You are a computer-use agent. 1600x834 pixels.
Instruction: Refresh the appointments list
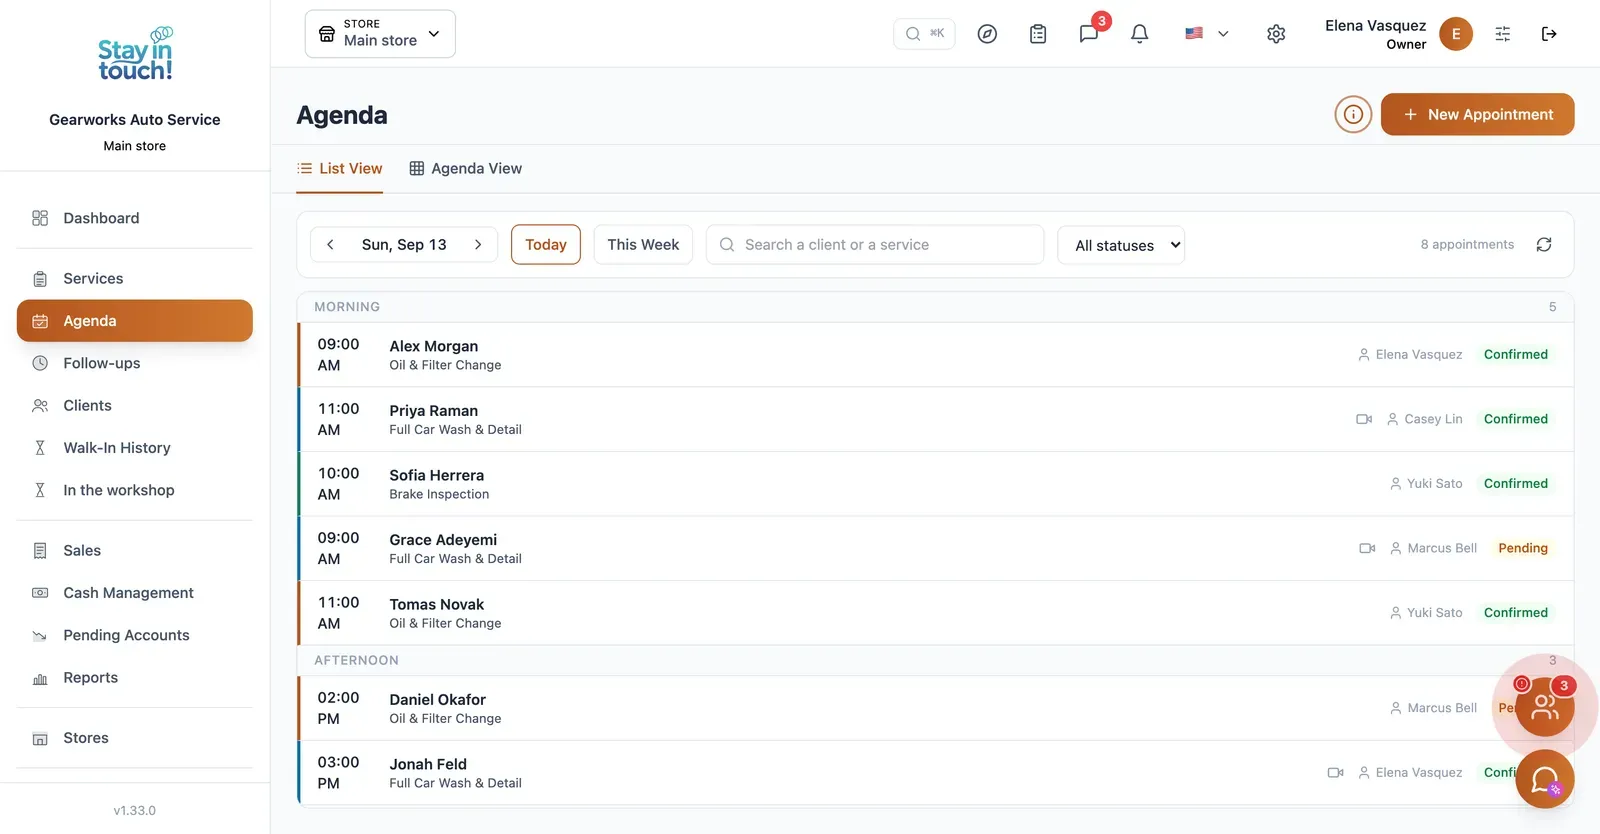(x=1544, y=245)
